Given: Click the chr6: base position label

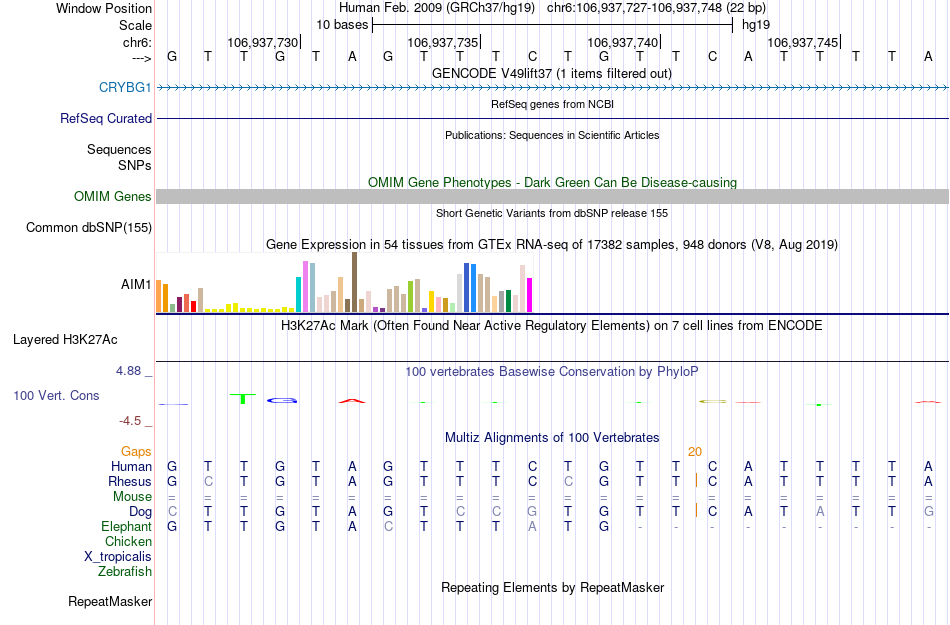Looking at the screenshot, I should 137,42.
